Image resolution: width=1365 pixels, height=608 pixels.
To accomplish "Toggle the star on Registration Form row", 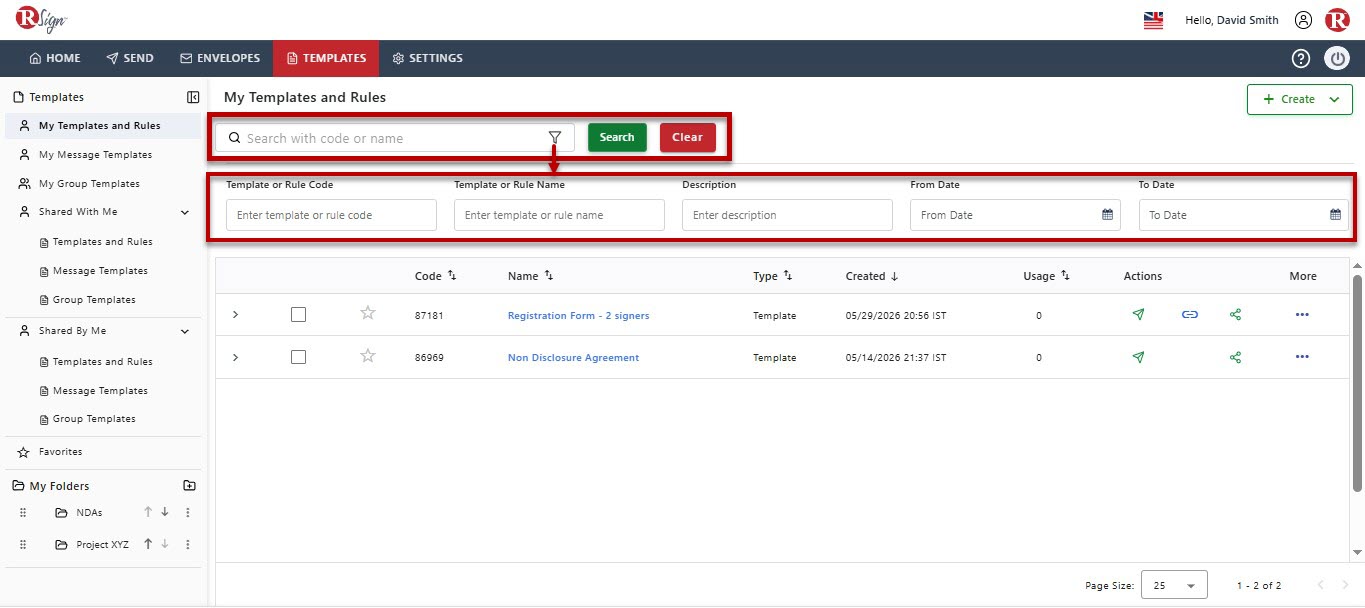I will 368,313.
